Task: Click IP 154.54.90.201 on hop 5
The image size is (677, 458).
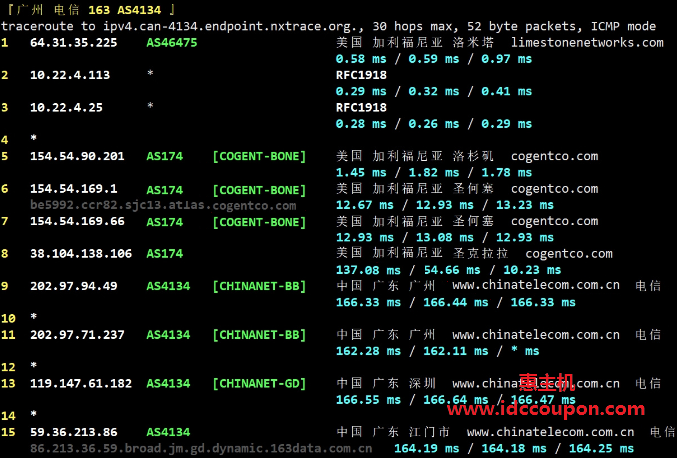Action: click(x=77, y=156)
